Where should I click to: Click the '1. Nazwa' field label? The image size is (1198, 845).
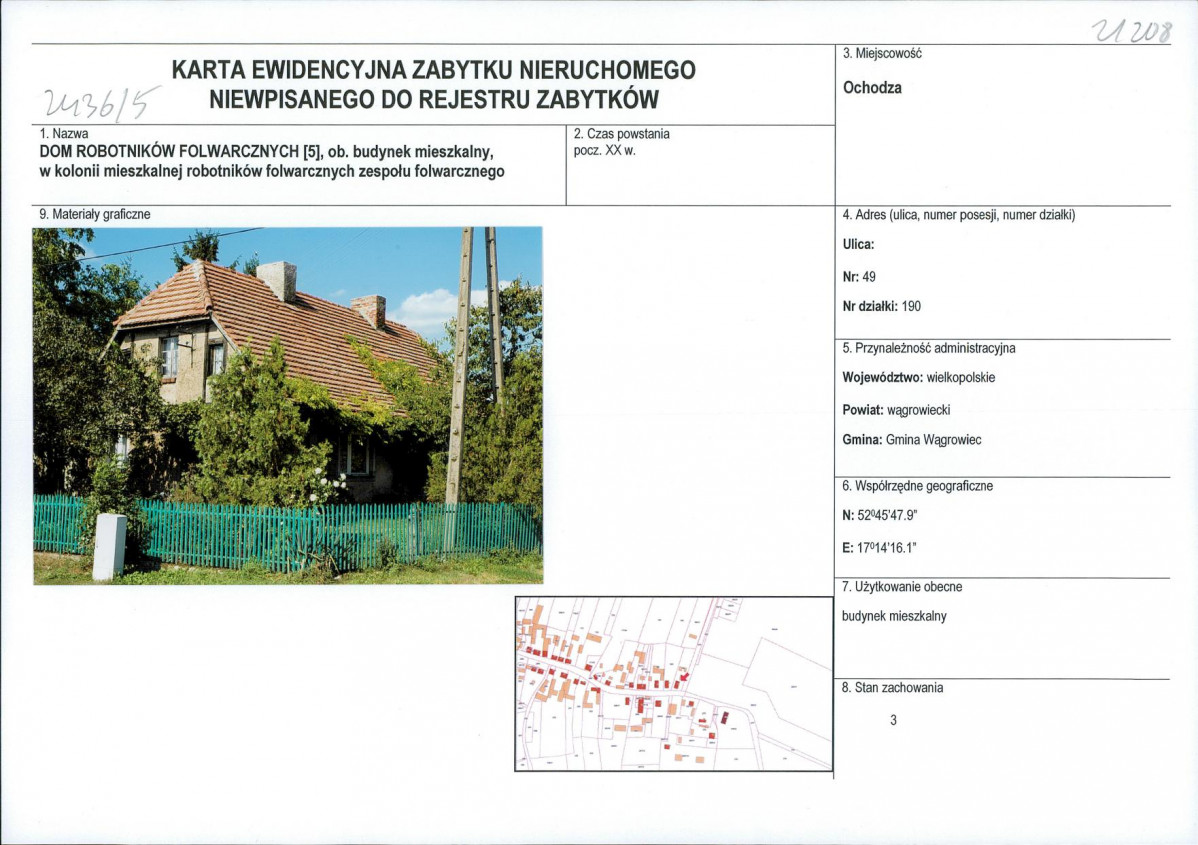coord(63,134)
